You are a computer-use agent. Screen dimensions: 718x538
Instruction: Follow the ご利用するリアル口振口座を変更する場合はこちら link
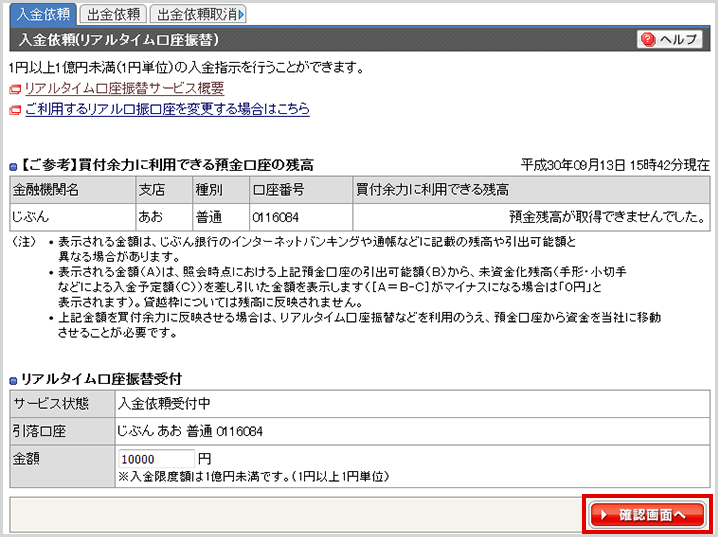(x=166, y=109)
